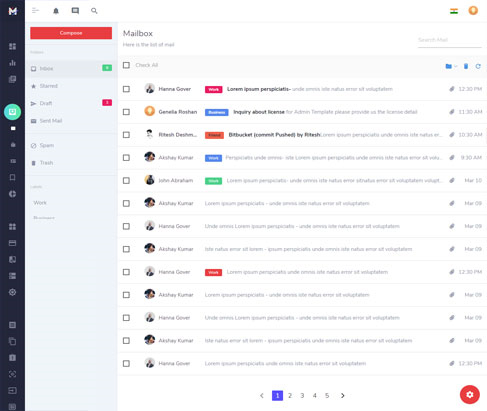Image resolution: width=487 pixels, height=411 pixels.
Task: Open the Sent Mail folder
Action: tap(51, 121)
